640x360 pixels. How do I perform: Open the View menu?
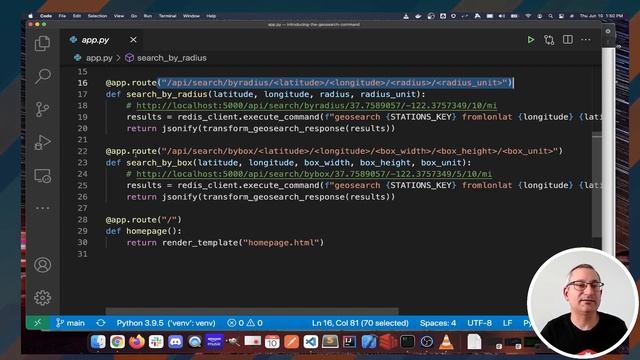click(119, 16)
